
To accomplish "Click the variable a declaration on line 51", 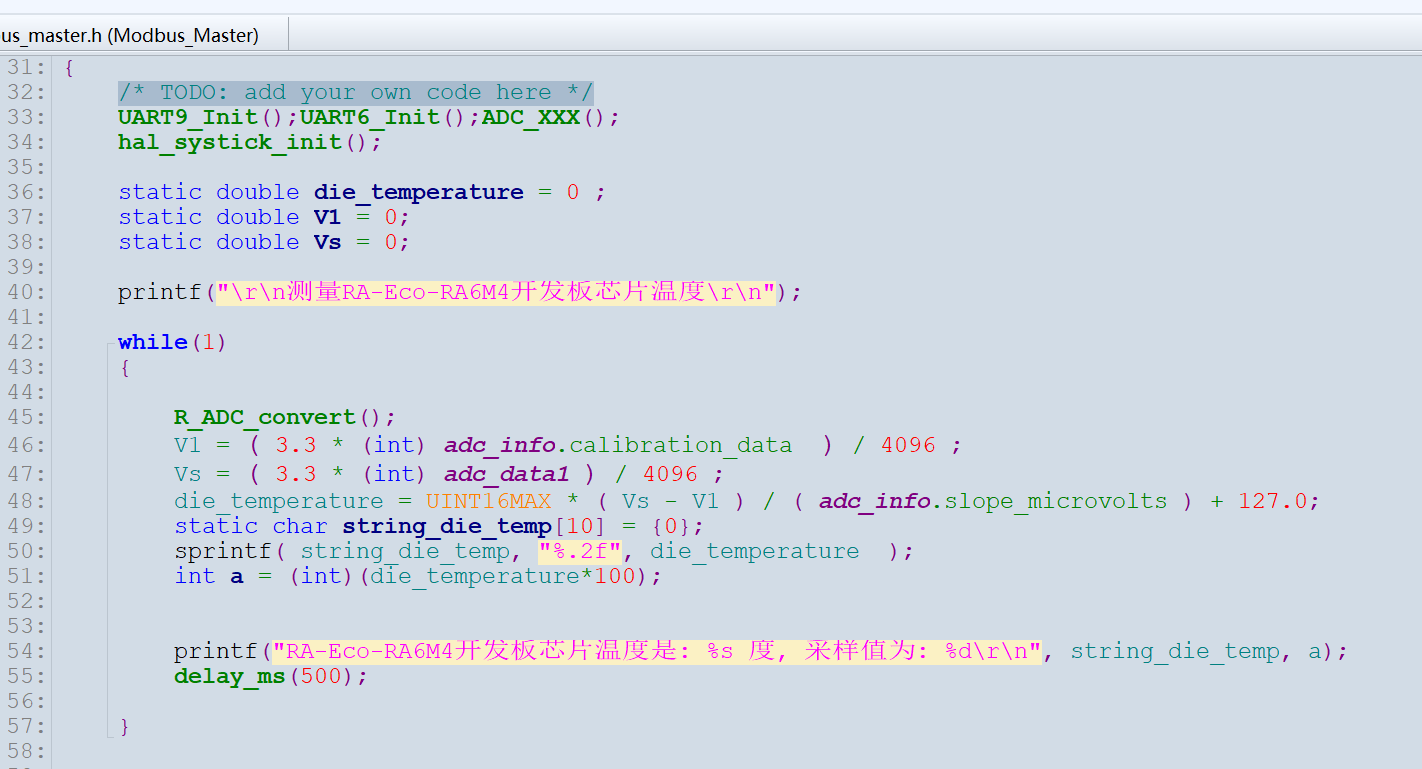I will (237, 576).
